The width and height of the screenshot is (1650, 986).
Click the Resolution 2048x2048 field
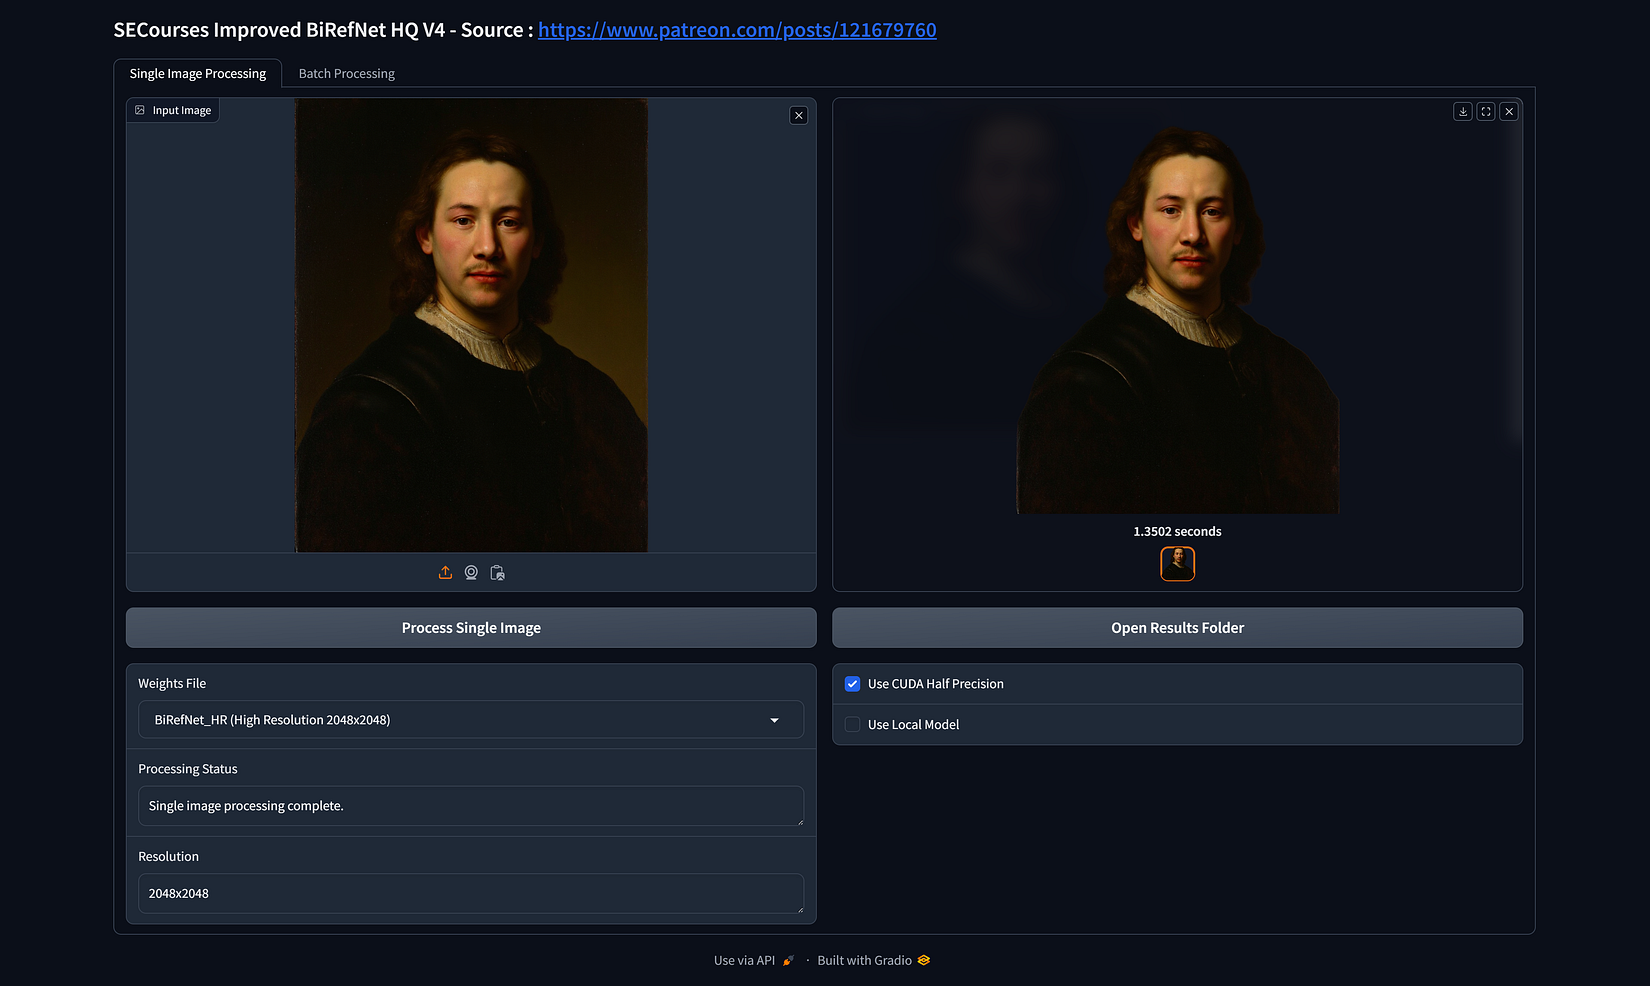[471, 894]
